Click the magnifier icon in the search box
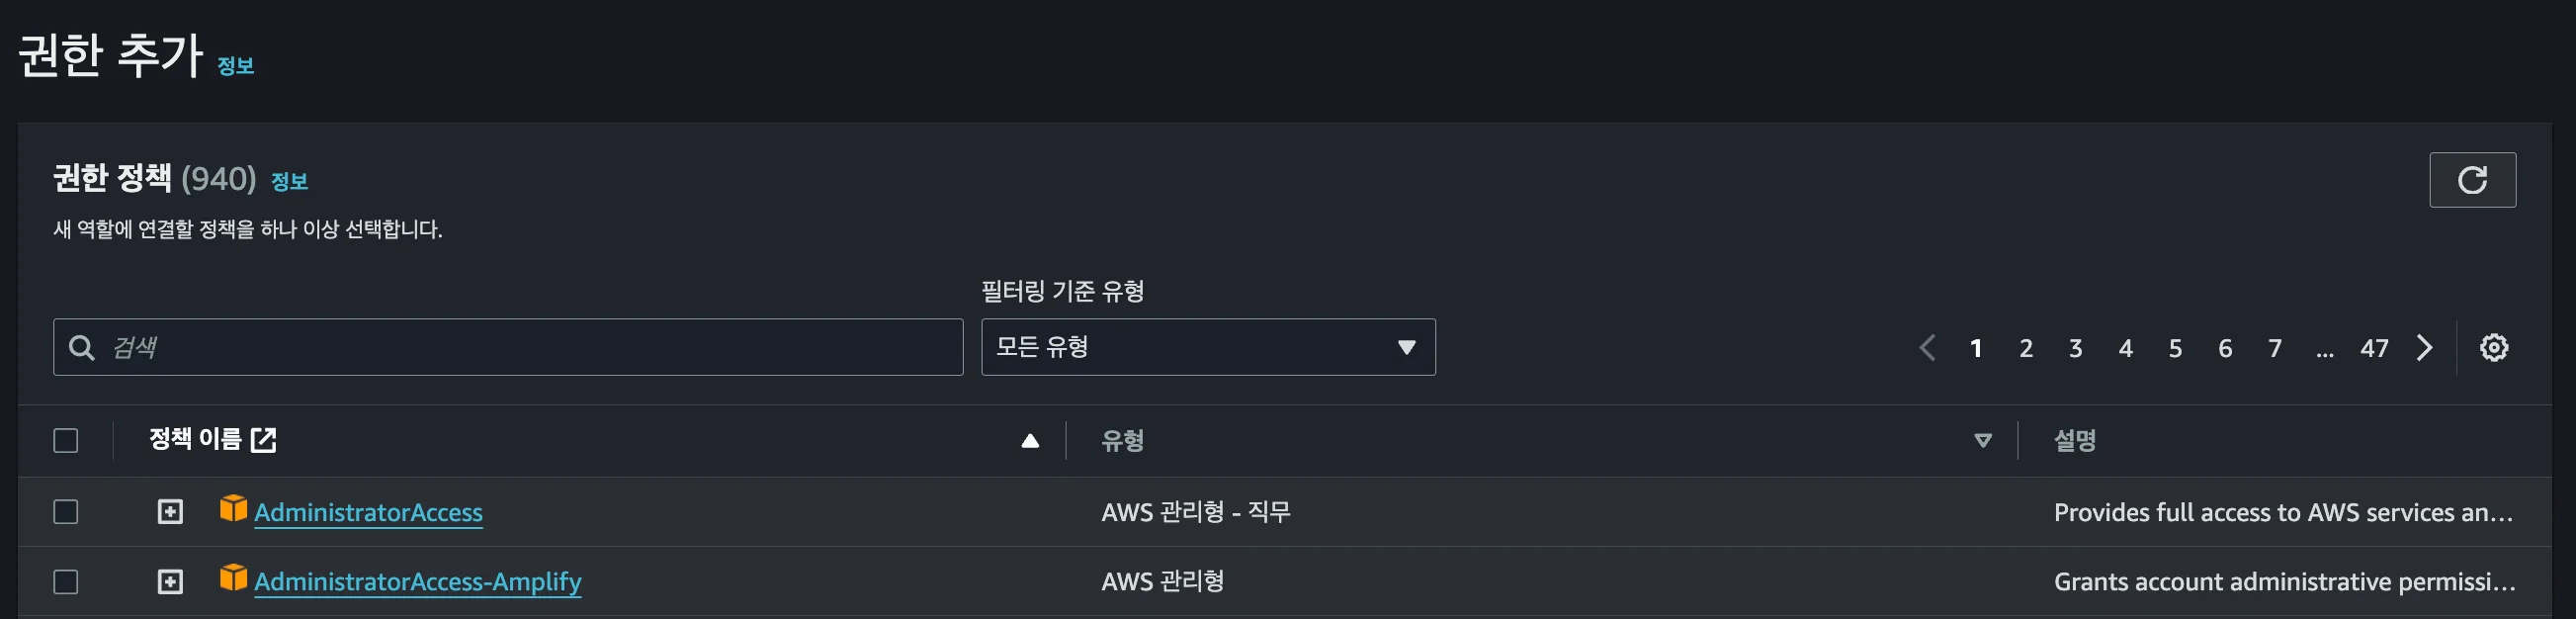The image size is (2576, 619). (82, 347)
